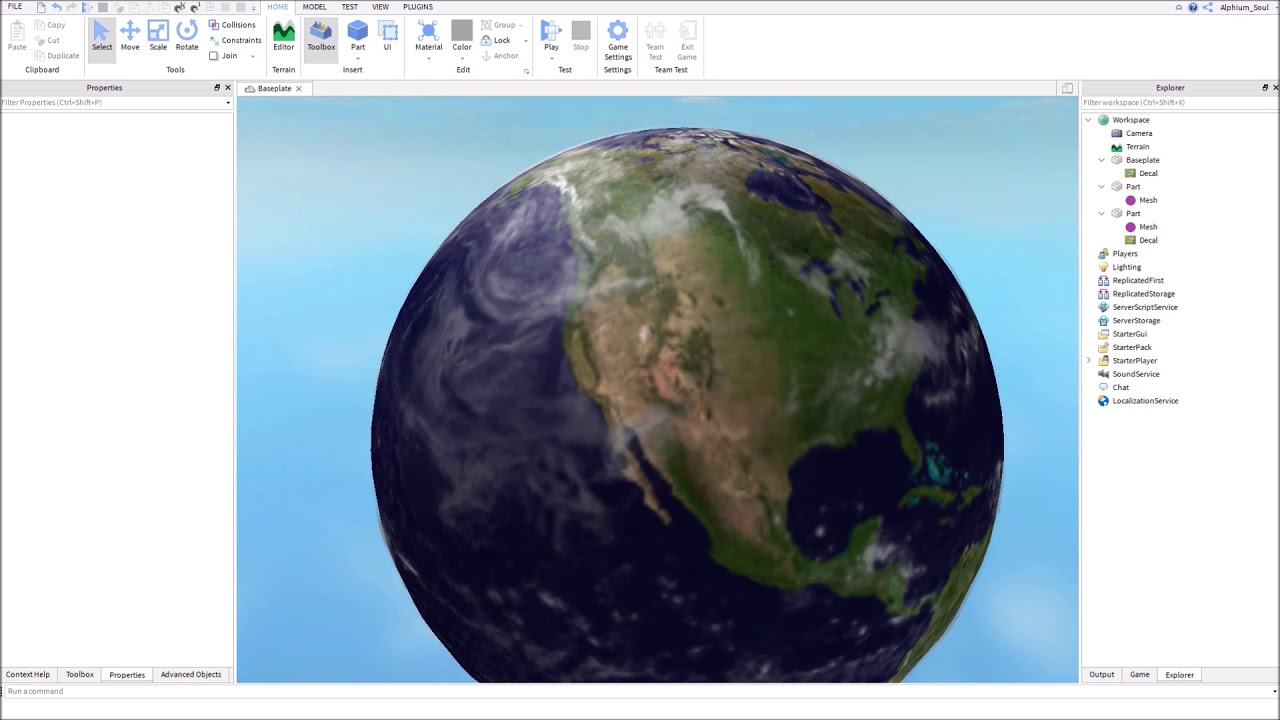Click the Color swatch in Edit group
Screen dimensions: 1280x720
[x=461, y=30]
